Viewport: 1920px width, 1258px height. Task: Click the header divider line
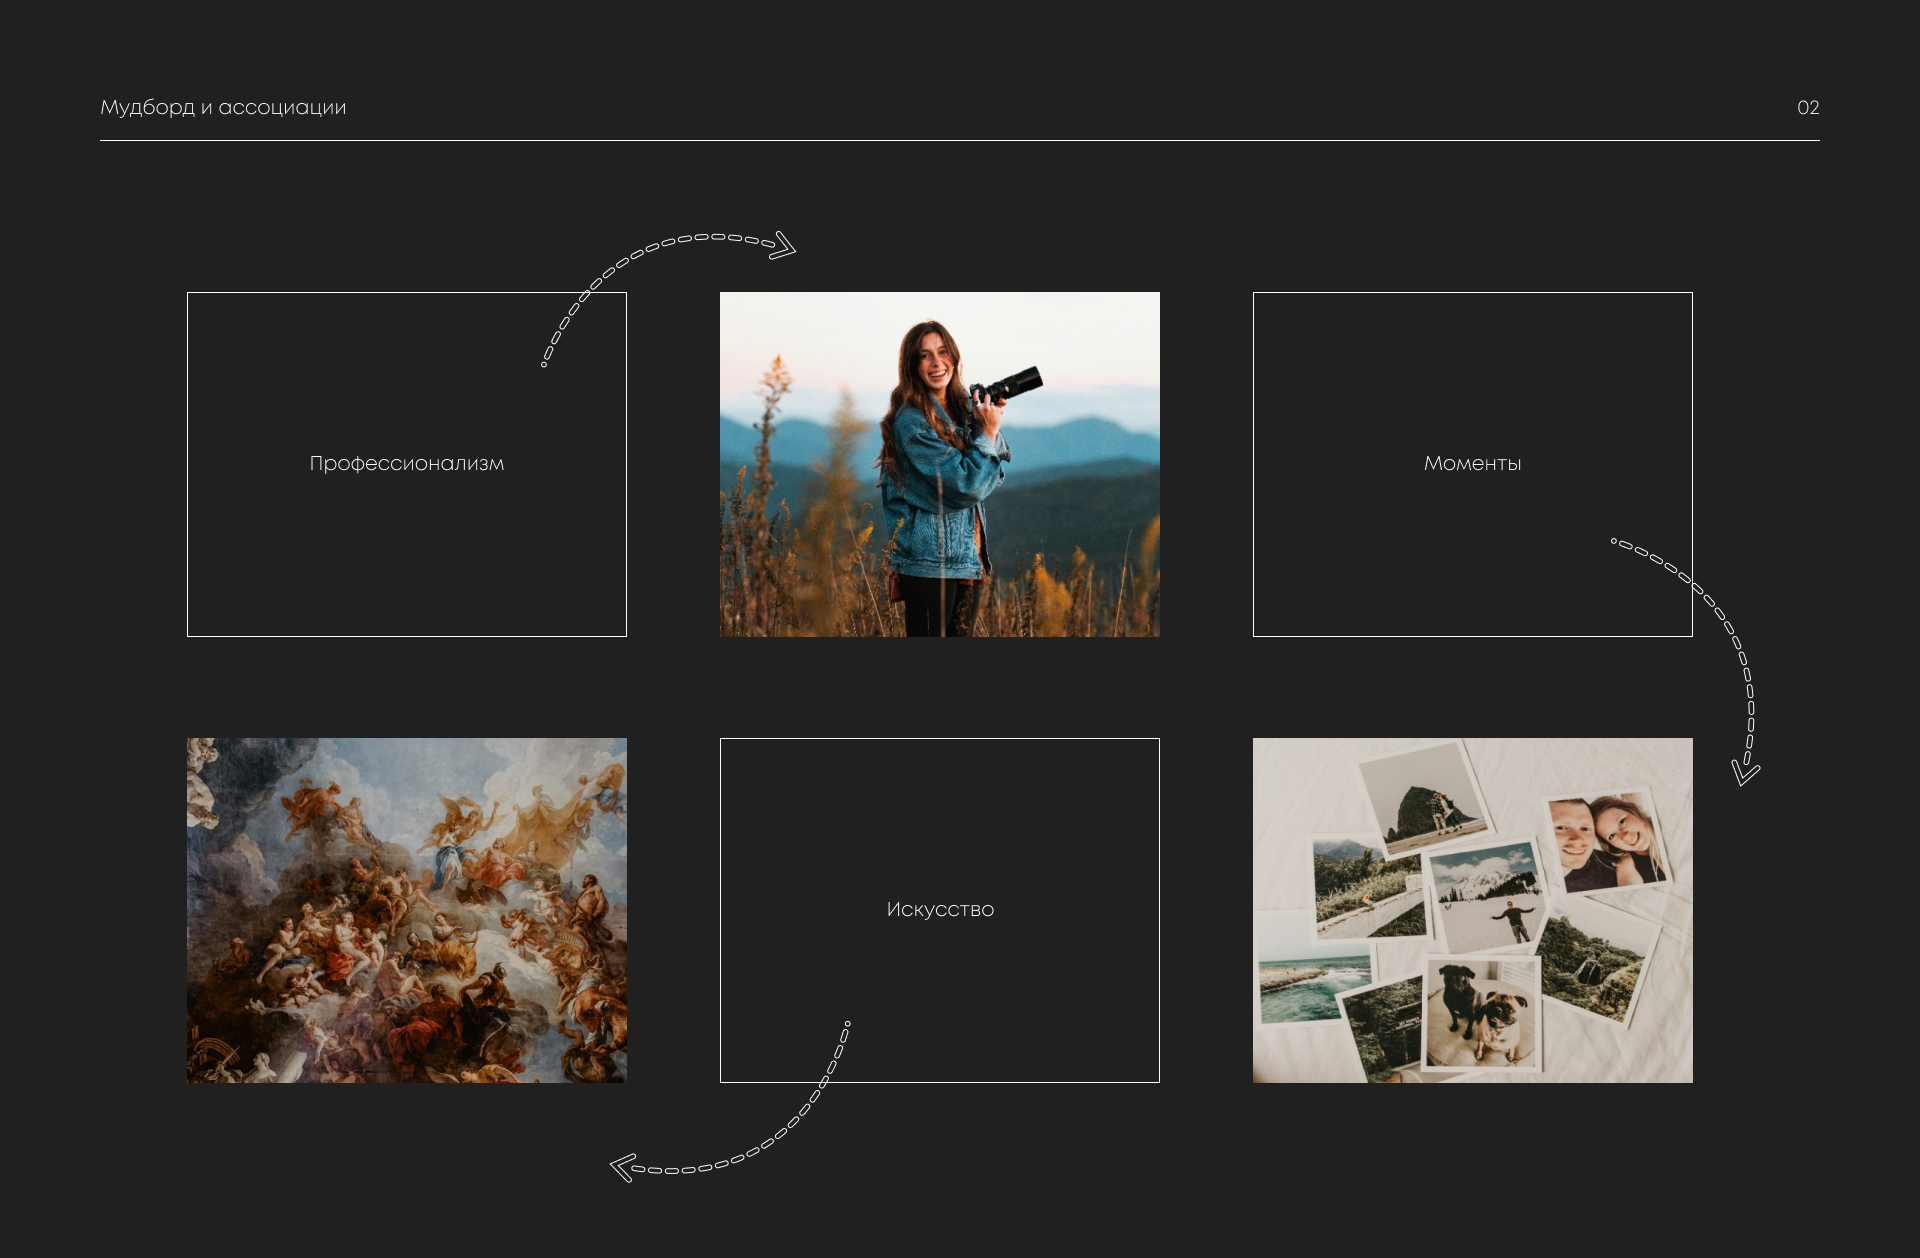pyautogui.click(x=959, y=141)
